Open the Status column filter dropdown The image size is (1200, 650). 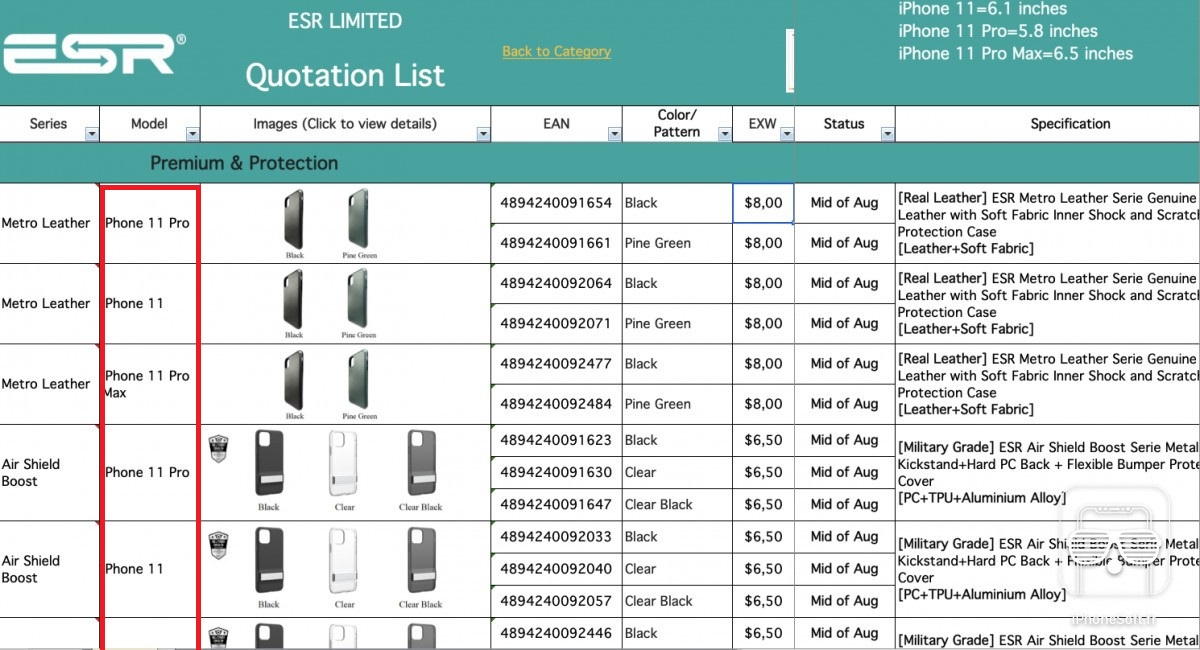(887, 133)
